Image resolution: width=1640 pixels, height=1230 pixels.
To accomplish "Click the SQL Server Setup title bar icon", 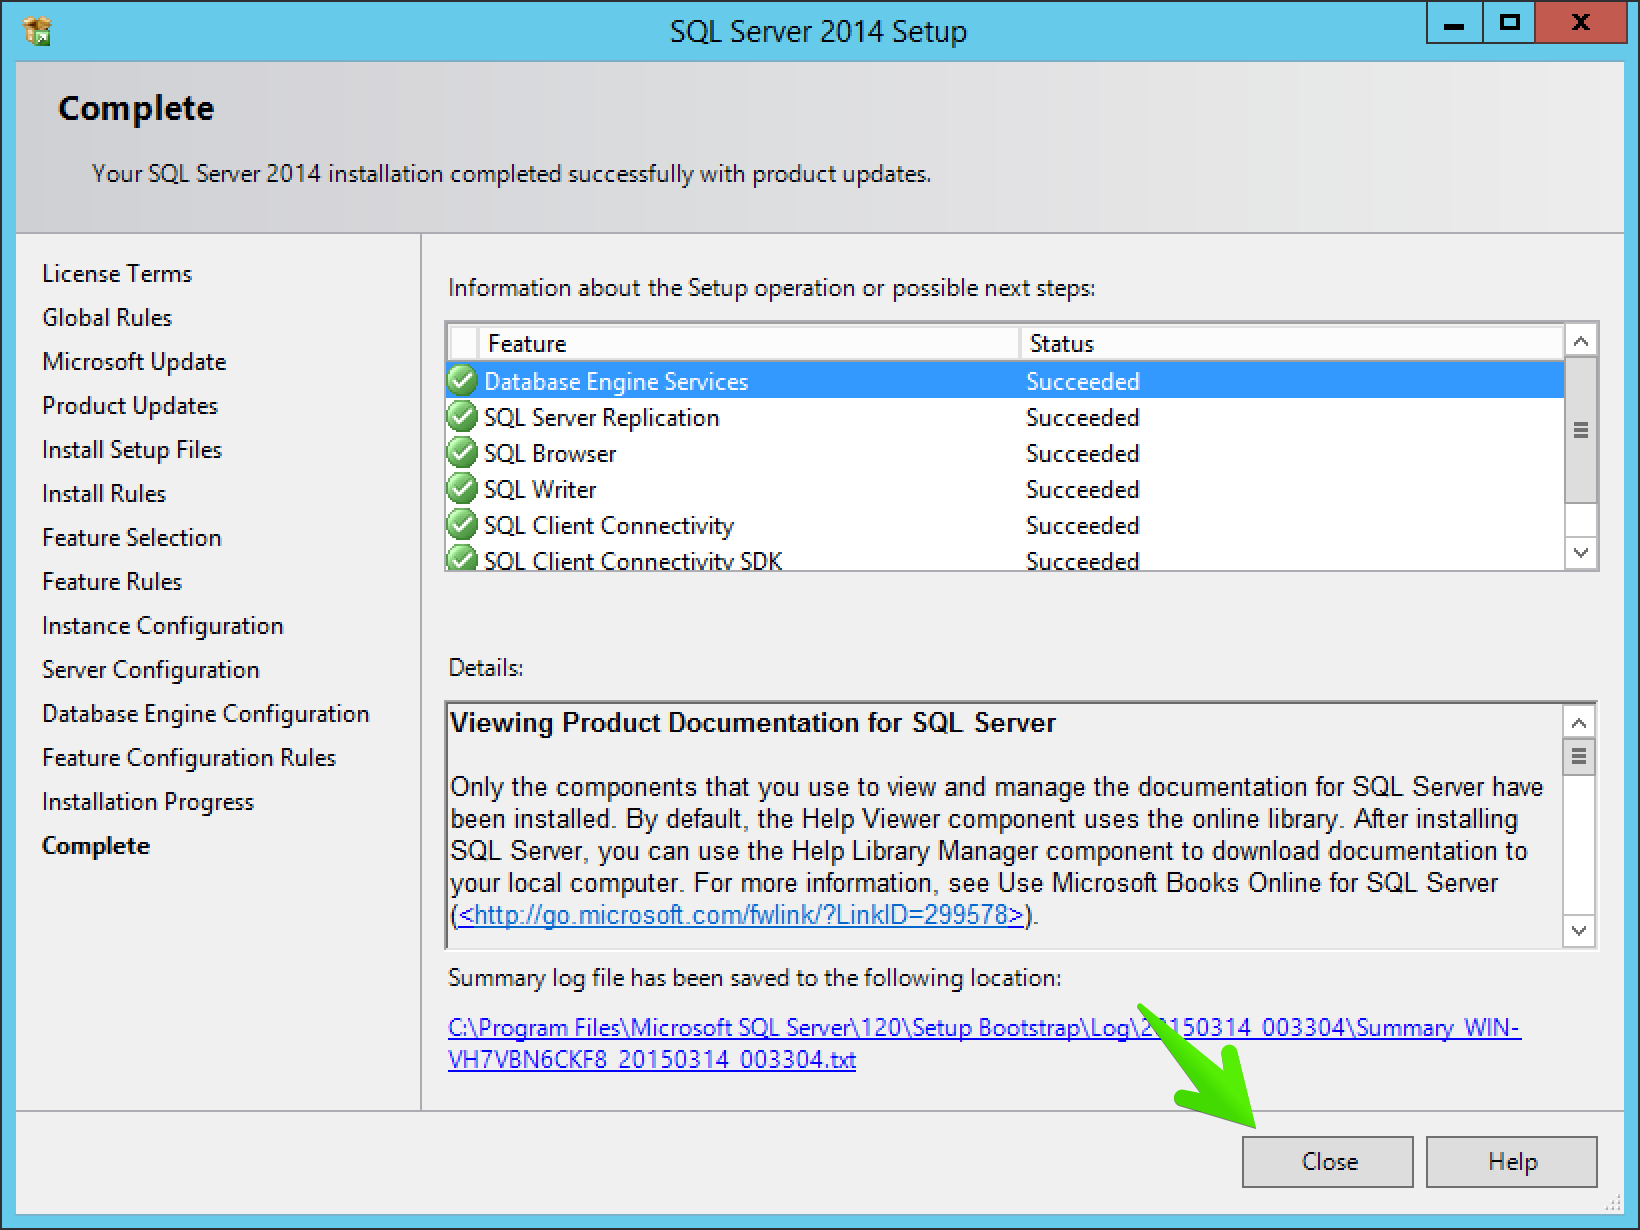I will click(x=37, y=30).
